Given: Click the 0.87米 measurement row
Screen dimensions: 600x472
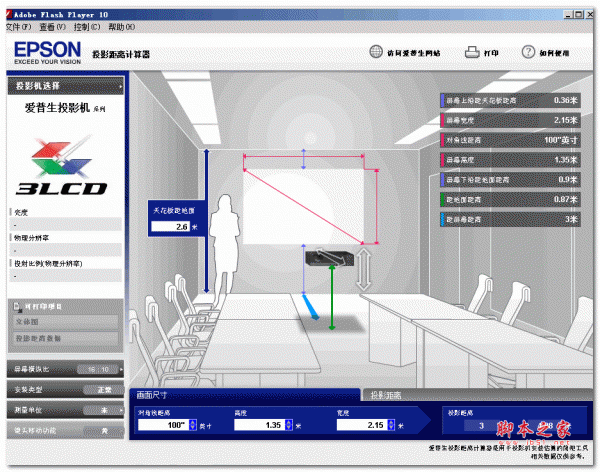Looking at the screenshot, I should tap(510, 199).
